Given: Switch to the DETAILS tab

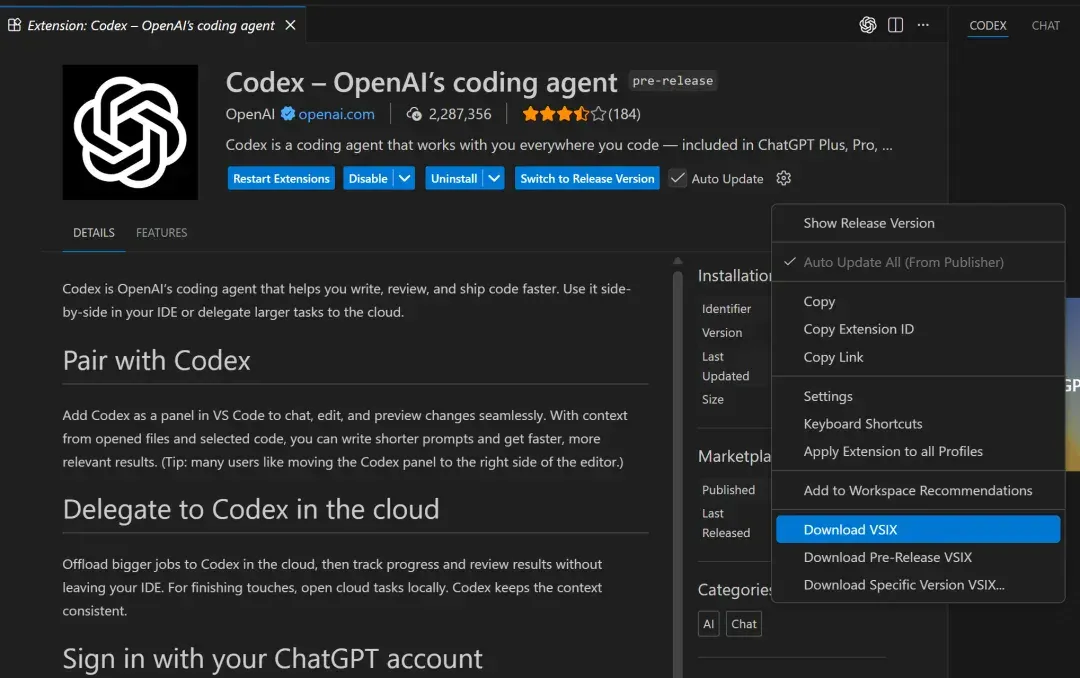Looking at the screenshot, I should [x=94, y=233].
